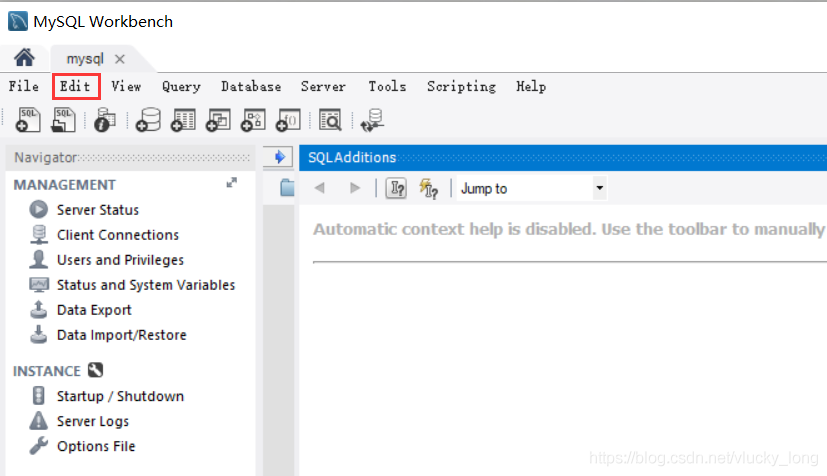
Task: Open the object inspector info icon
Action: pos(105,120)
